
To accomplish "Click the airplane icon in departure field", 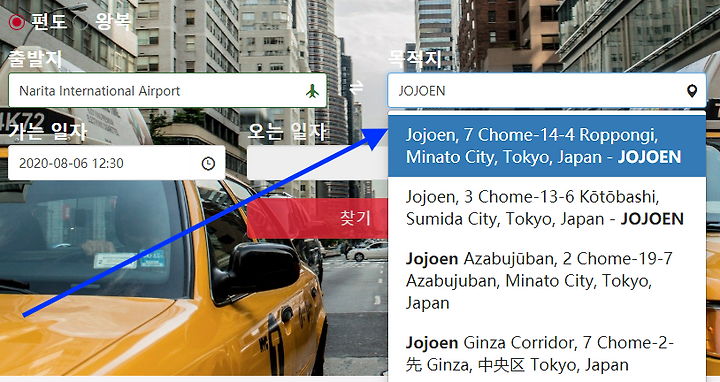I will point(312,91).
